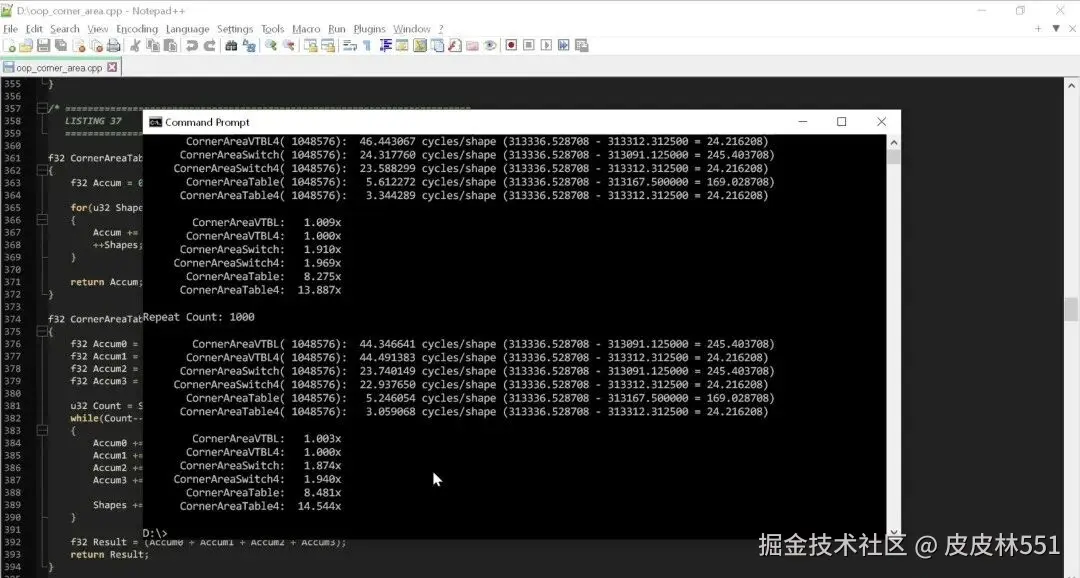Click the Close document toolbar icon

coord(79,45)
